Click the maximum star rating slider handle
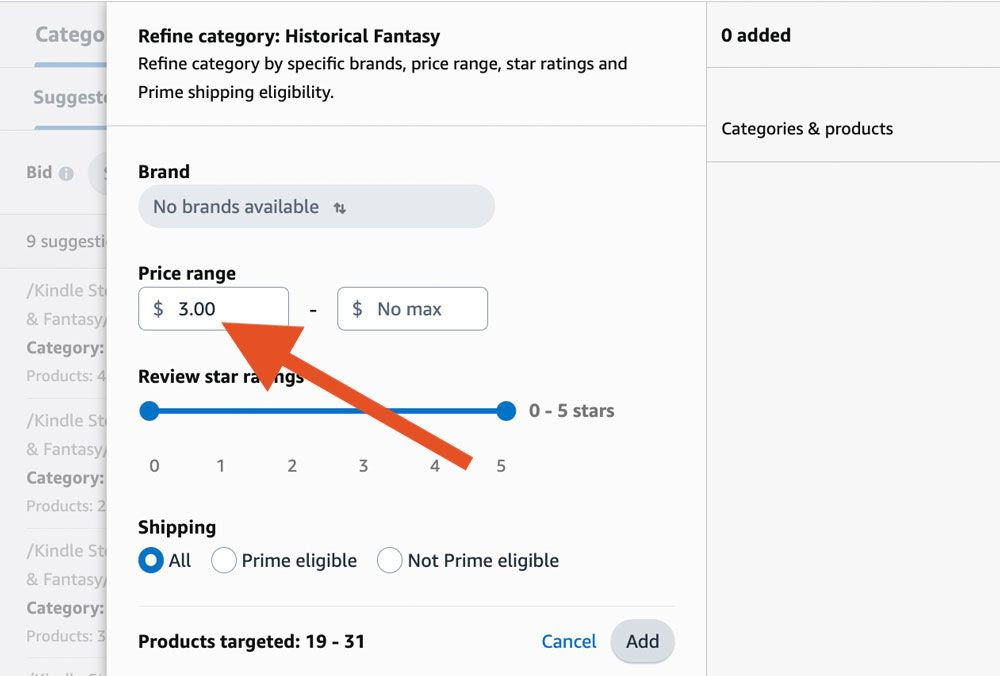Image resolution: width=1000 pixels, height=676 pixels. [x=506, y=410]
